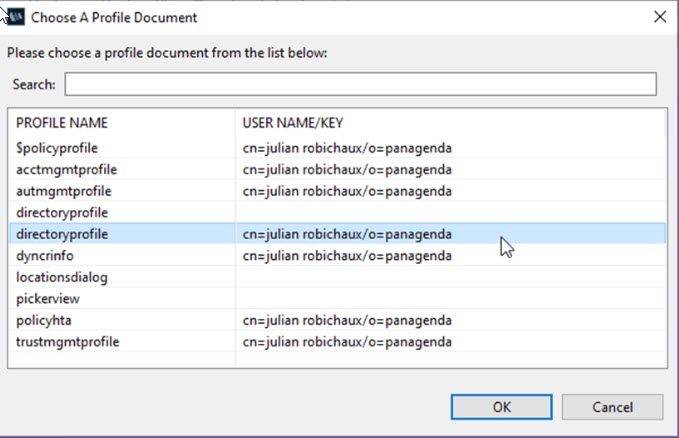Select the locationsdialog profile
The image size is (679, 438).
(x=337, y=277)
